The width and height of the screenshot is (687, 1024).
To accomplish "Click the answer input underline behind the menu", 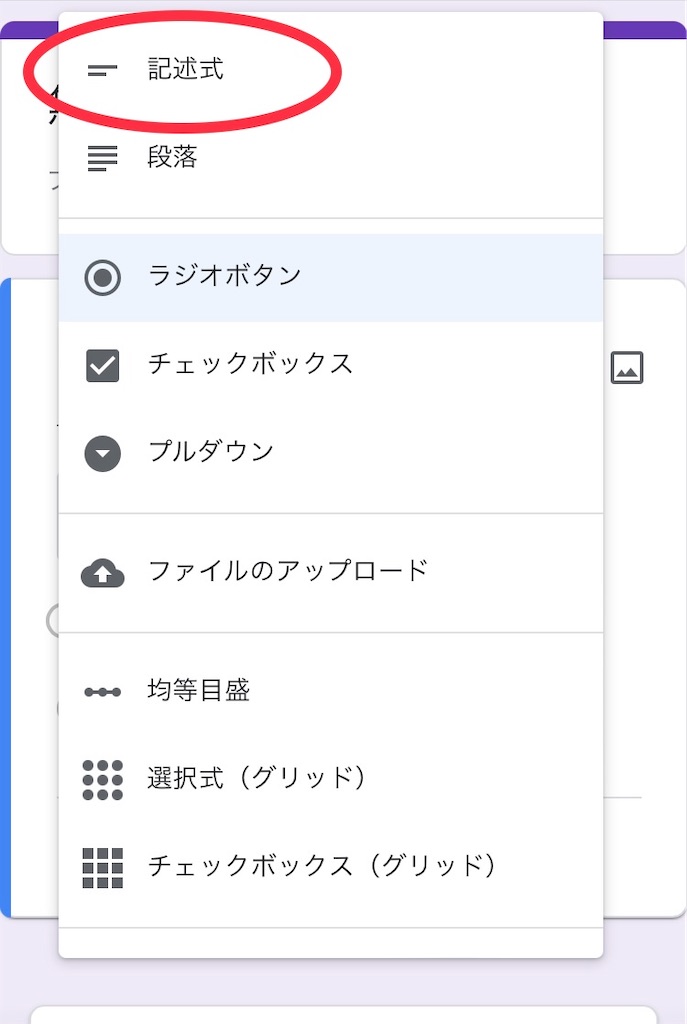I will click(x=625, y=796).
